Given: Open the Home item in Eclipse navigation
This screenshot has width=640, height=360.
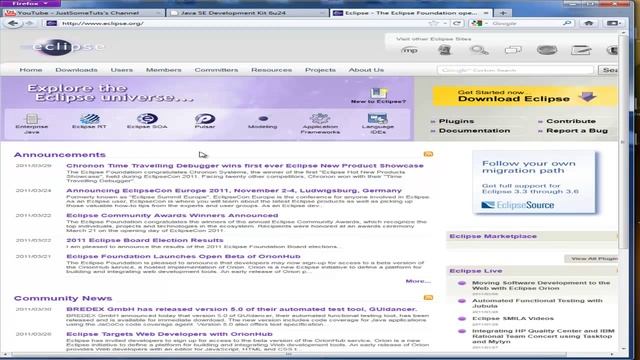Looking at the screenshot, I should coord(31,70).
